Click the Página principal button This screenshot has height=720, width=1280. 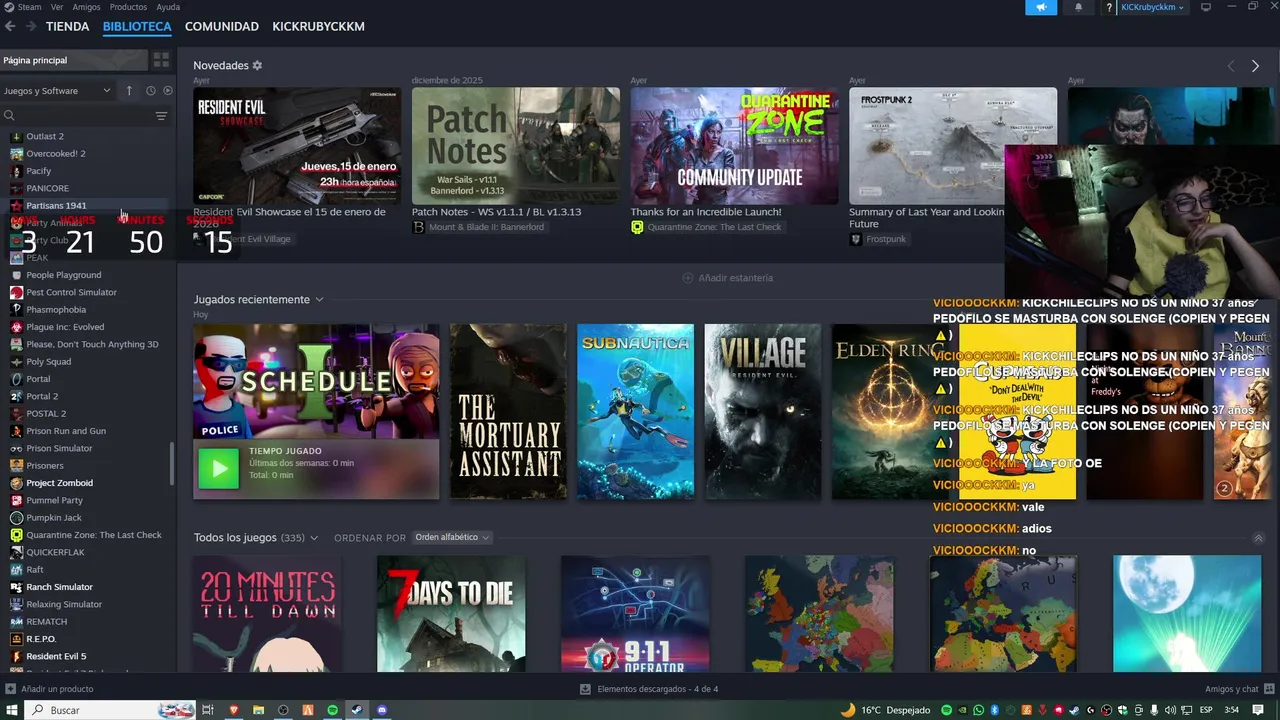click(x=74, y=60)
